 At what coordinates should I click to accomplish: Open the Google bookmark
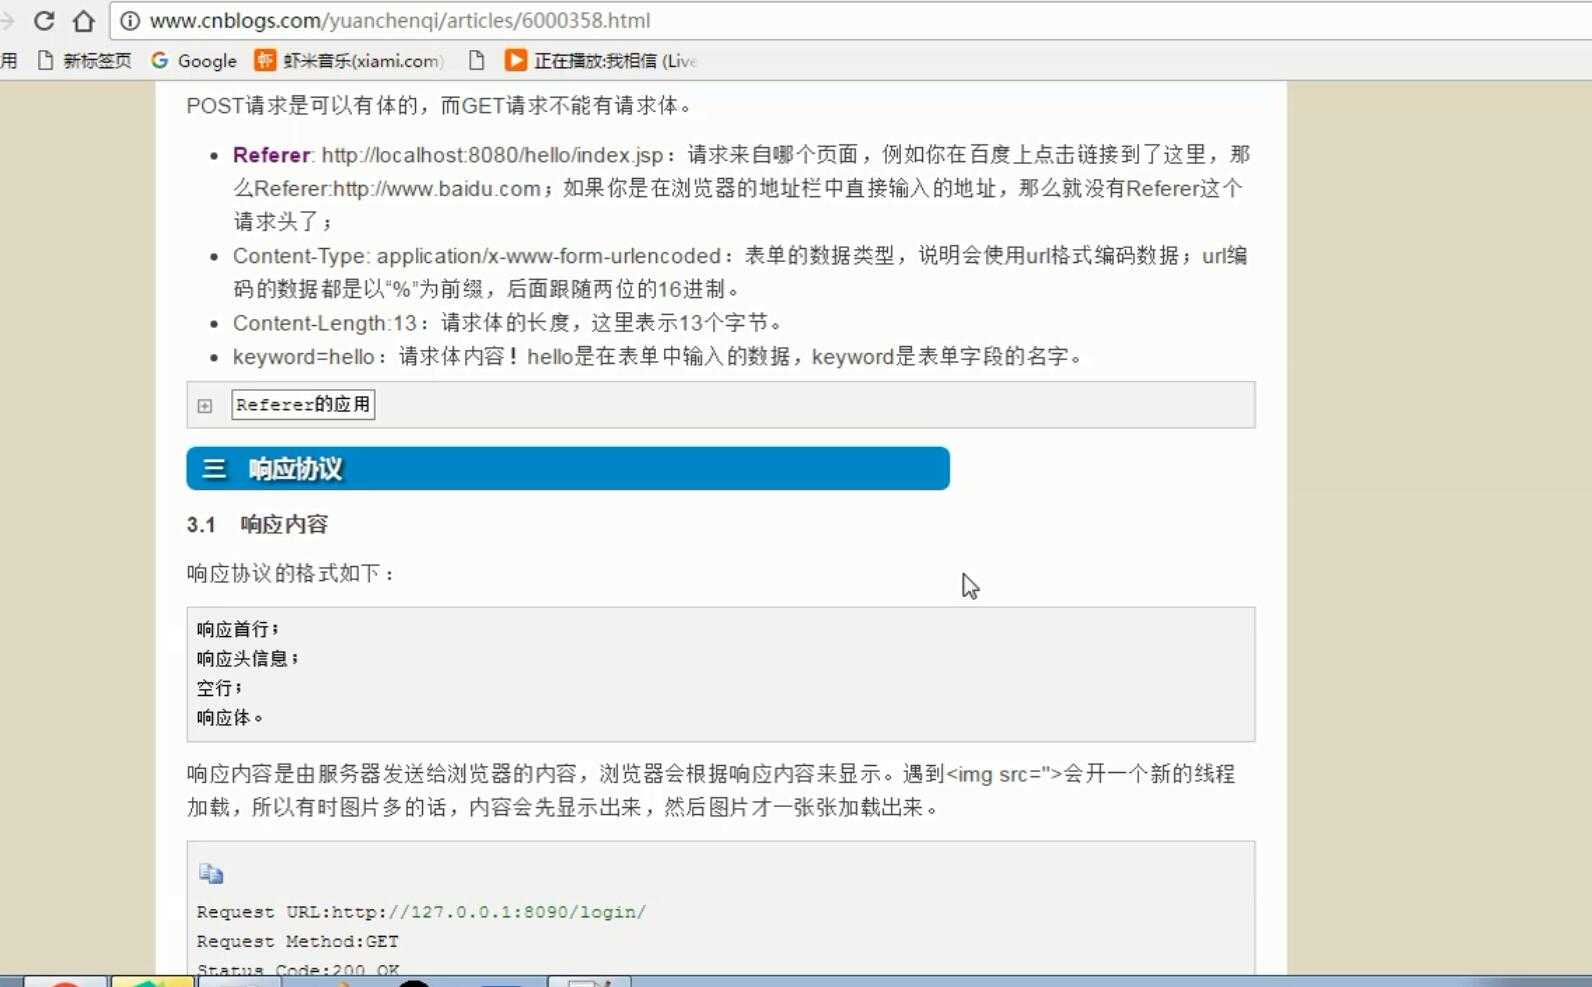[194, 61]
